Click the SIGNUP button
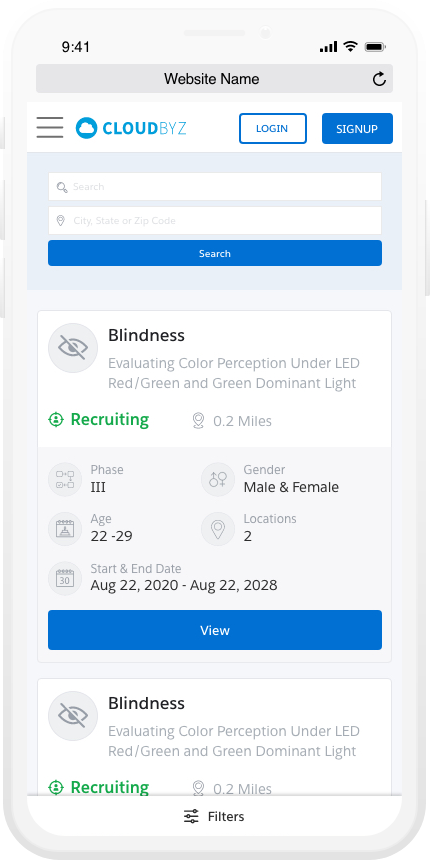This screenshot has height=860, width=430. tap(357, 128)
